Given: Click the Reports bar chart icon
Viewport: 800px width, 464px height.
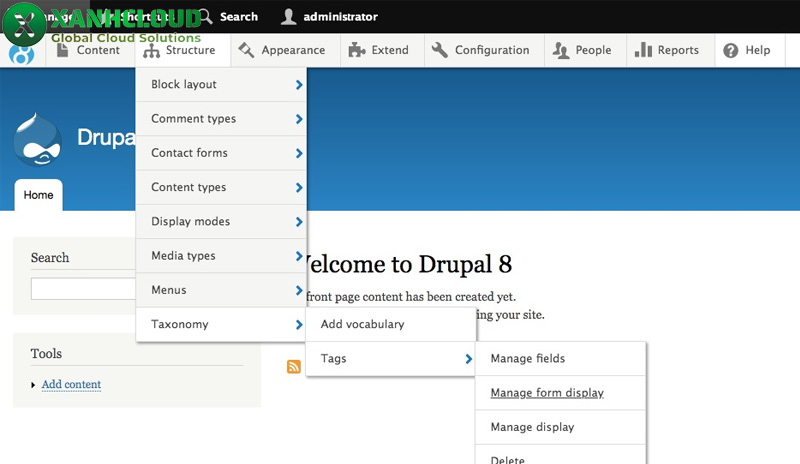Looking at the screenshot, I should (x=643, y=50).
